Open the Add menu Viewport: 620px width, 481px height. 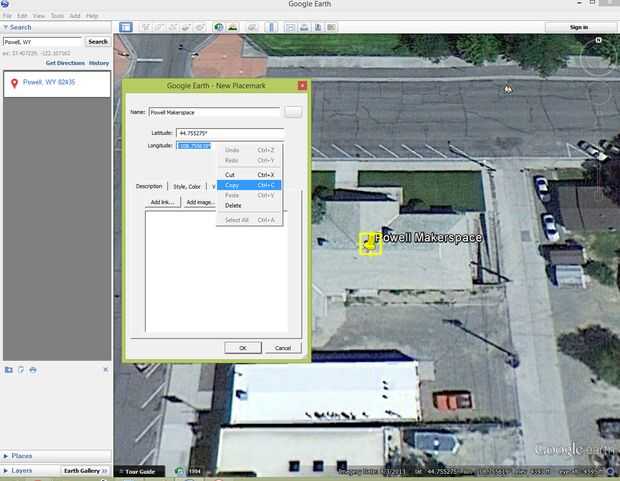tap(75, 16)
